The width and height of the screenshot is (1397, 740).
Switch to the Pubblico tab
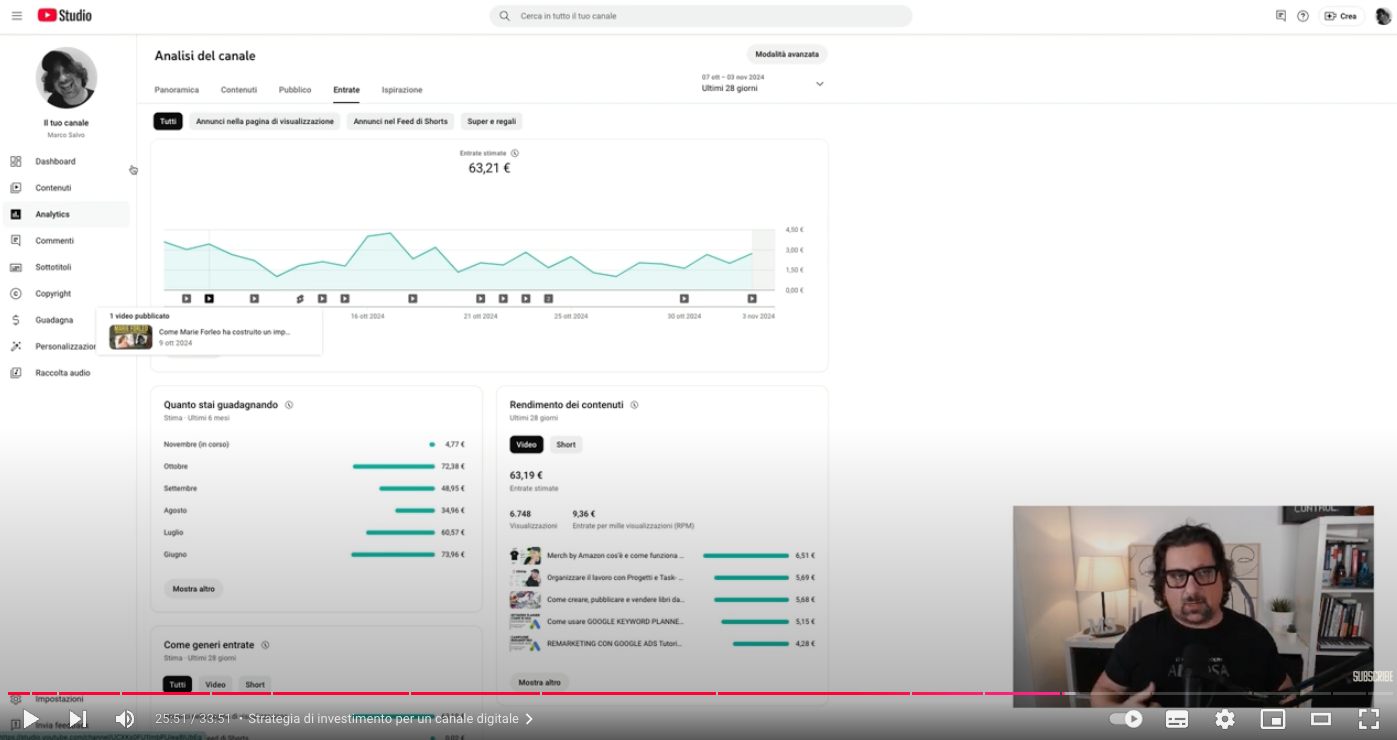tap(295, 90)
